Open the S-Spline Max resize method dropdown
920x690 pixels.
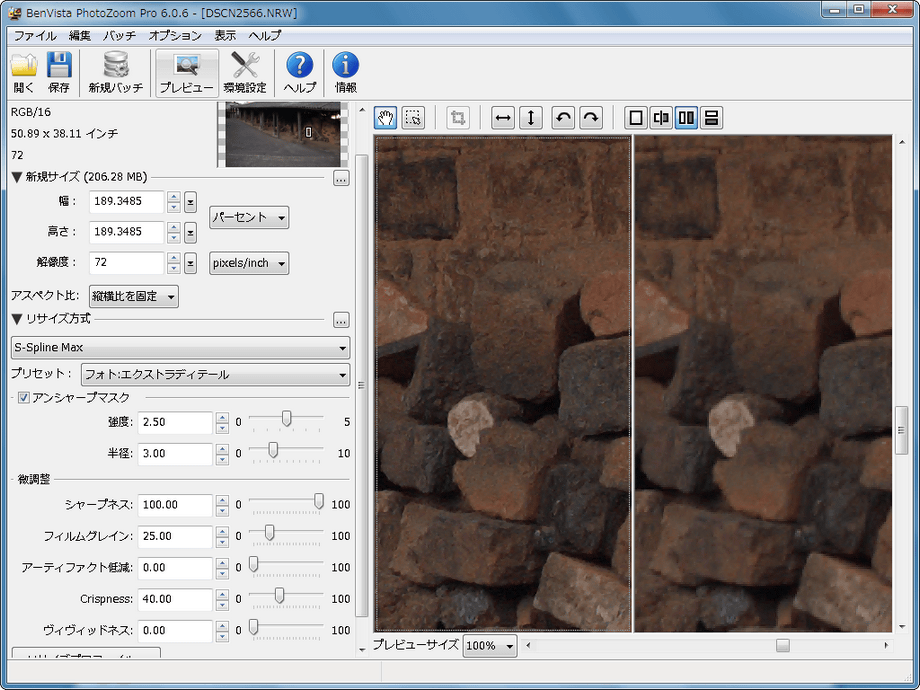click(x=180, y=348)
